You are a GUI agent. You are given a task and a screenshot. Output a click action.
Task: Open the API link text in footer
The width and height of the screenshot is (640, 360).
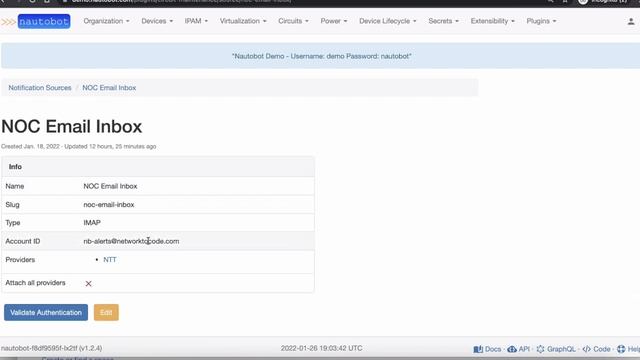(x=524, y=349)
